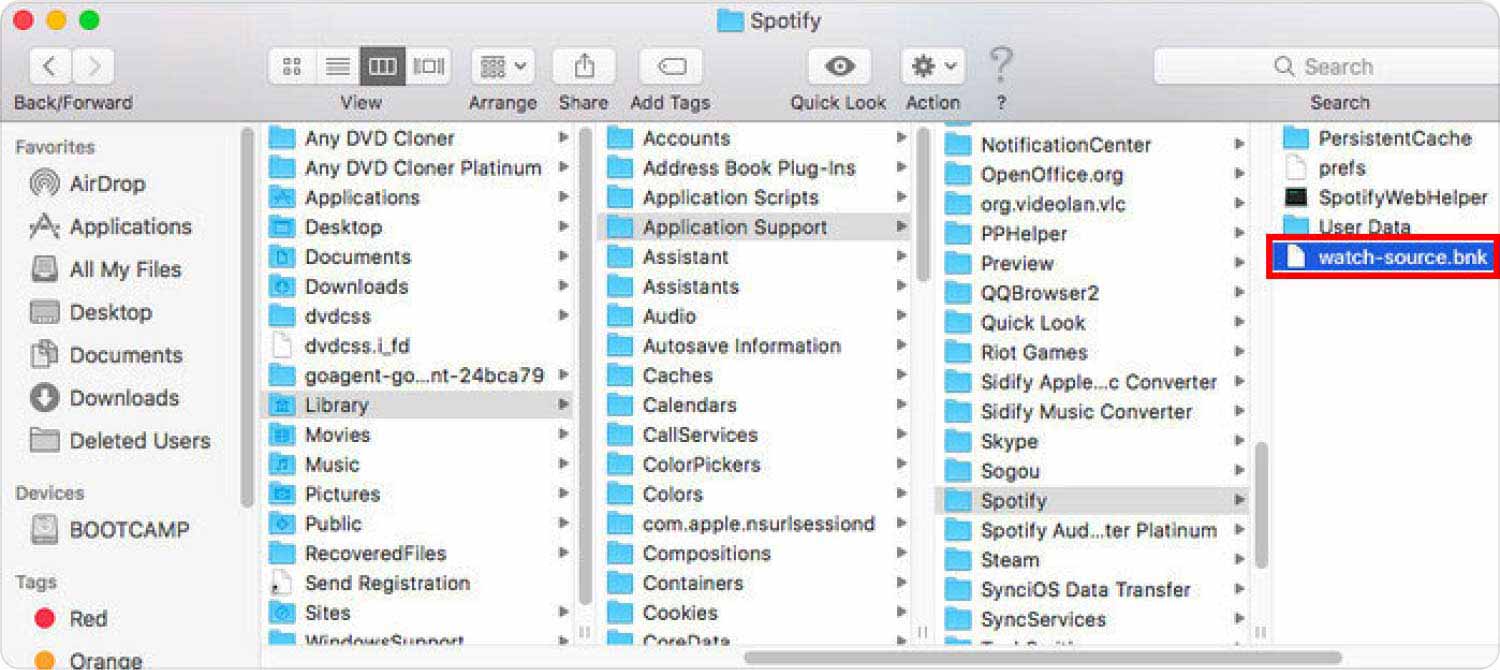Open Documents from sidebar Favorites
Image resolution: width=1500 pixels, height=670 pixels.
126,355
